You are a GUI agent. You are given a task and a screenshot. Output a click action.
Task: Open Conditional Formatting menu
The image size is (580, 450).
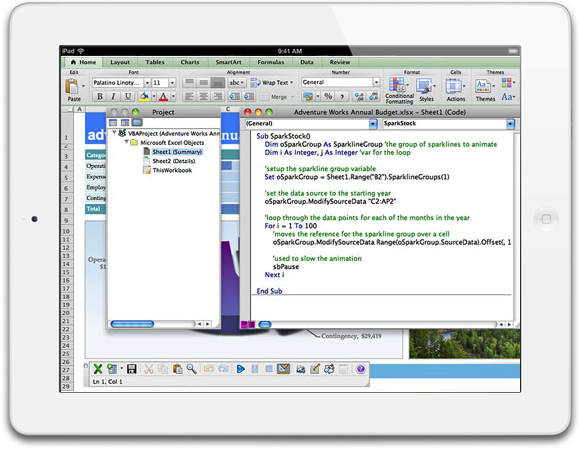click(x=399, y=90)
